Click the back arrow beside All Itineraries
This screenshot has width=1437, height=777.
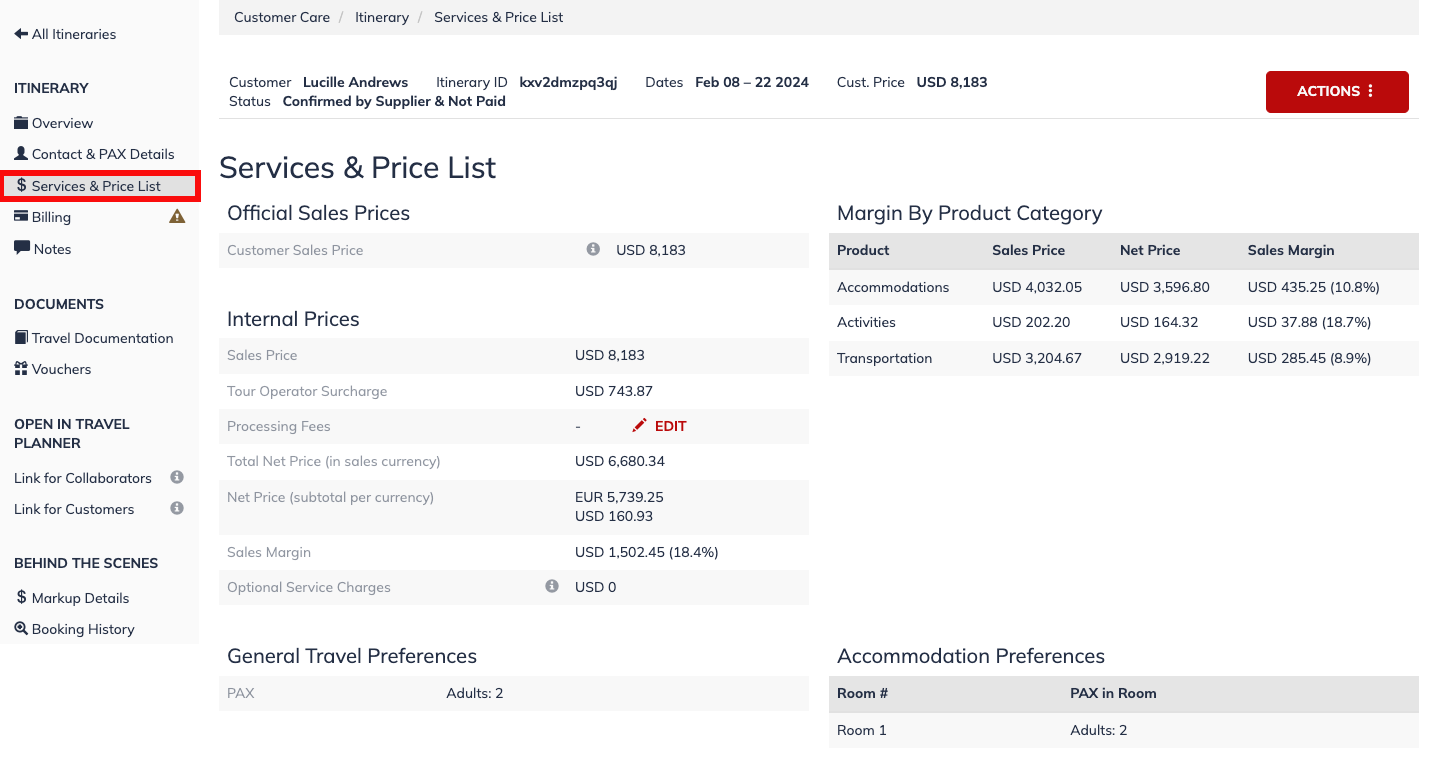pos(21,34)
